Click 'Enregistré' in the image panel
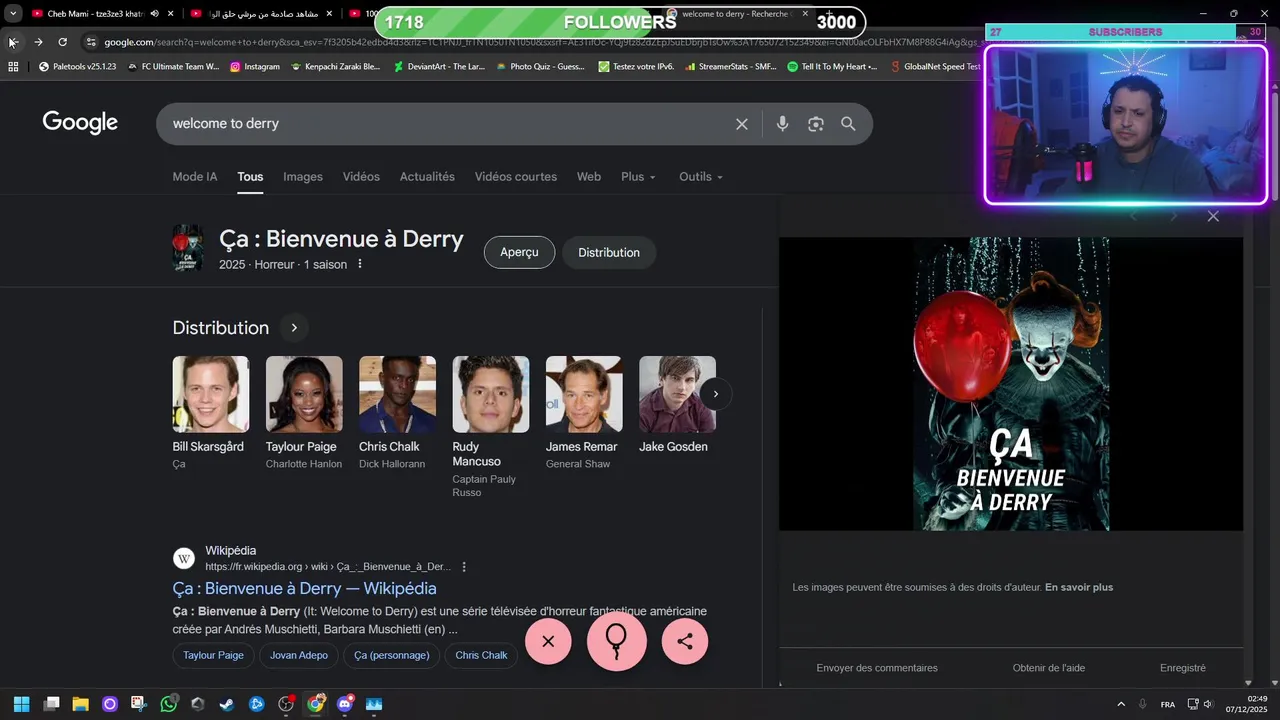 click(x=1183, y=668)
